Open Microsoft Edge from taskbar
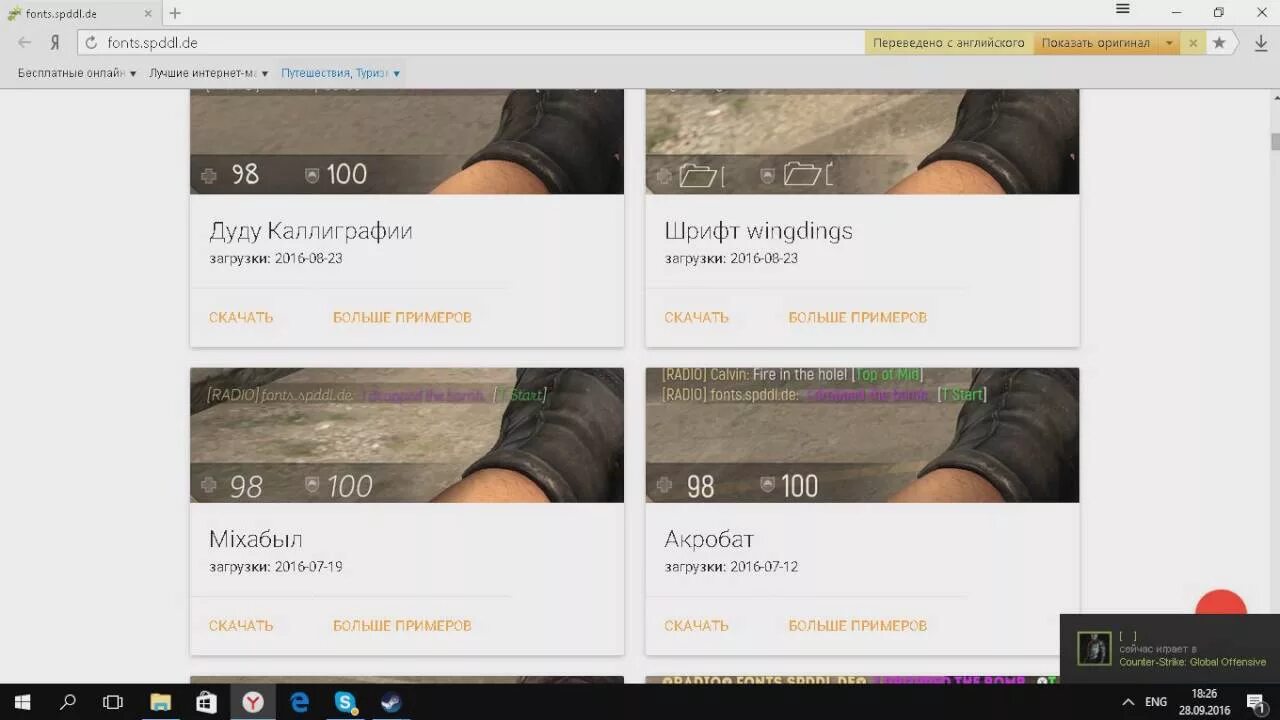The image size is (1280, 720). pyautogui.click(x=299, y=702)
